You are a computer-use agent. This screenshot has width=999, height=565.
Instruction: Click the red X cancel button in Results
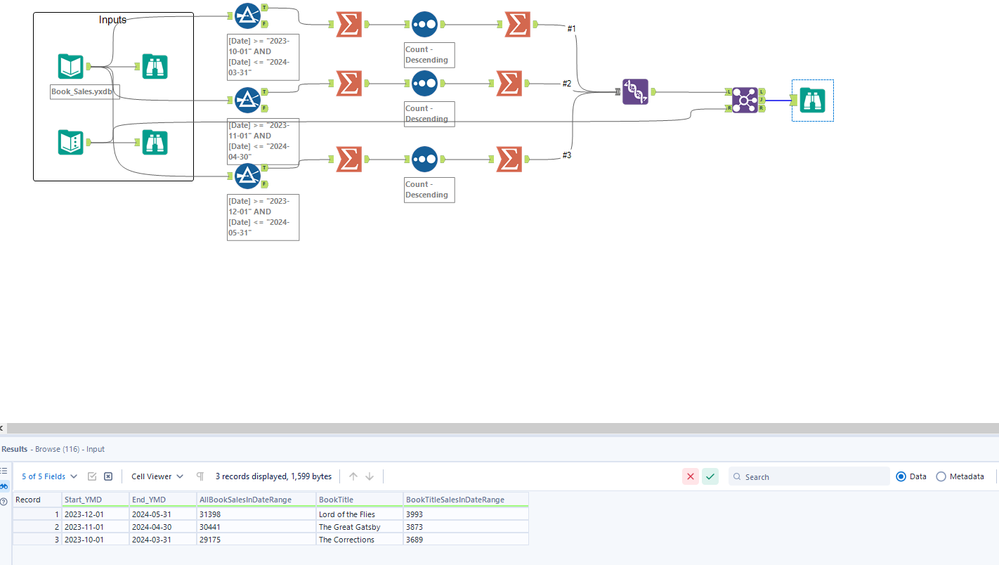[x=690, y=476]
